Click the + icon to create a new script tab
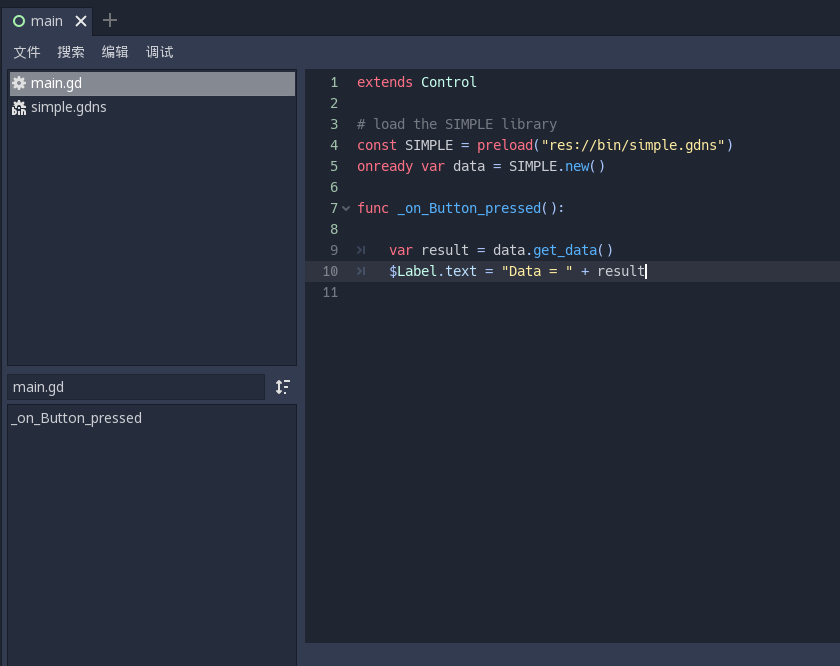Screen dimensions: 840x666 [x=110, y=20]
